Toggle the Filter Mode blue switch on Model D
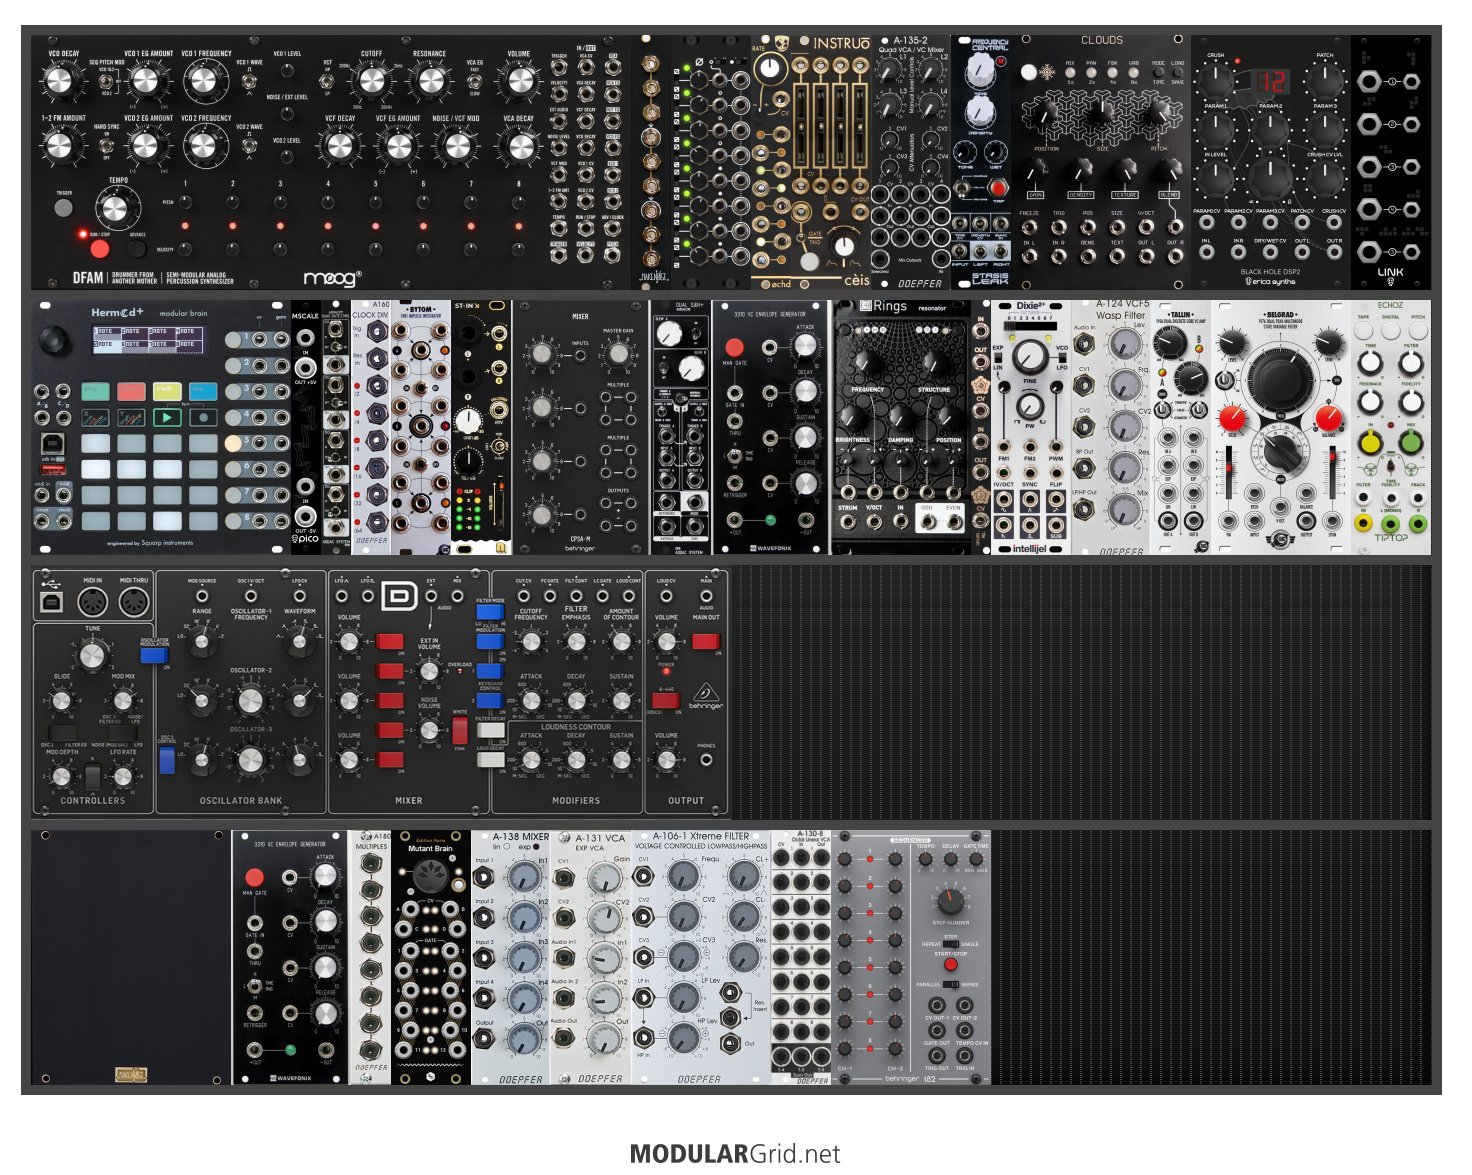 (x=489, y=612)
